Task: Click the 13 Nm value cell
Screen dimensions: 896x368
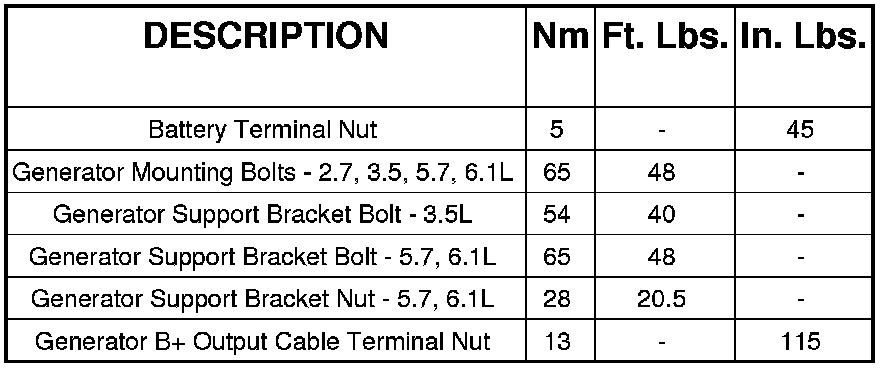Action: click(557, 341)
